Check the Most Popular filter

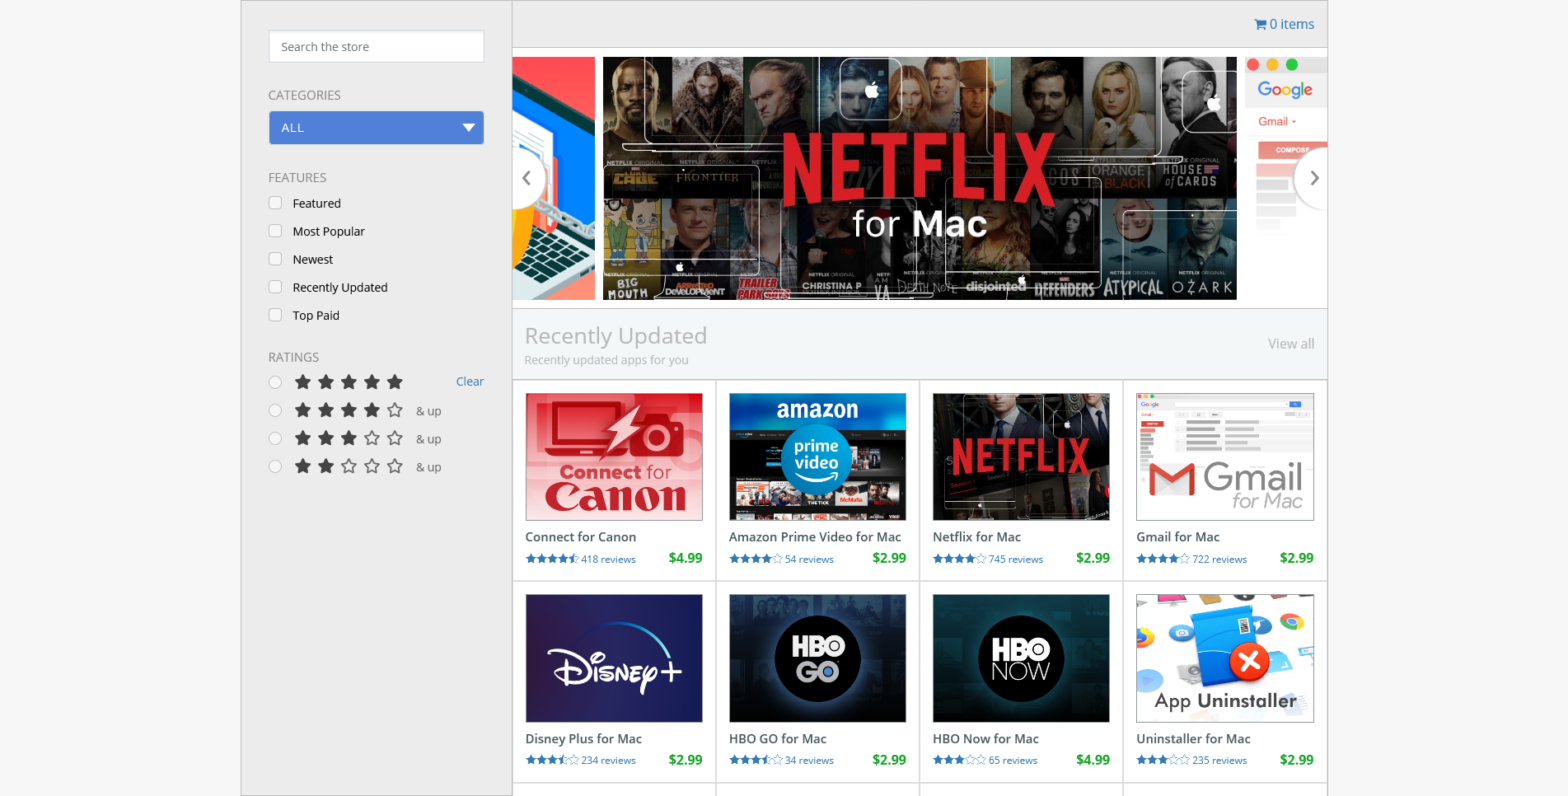[275, 231]
